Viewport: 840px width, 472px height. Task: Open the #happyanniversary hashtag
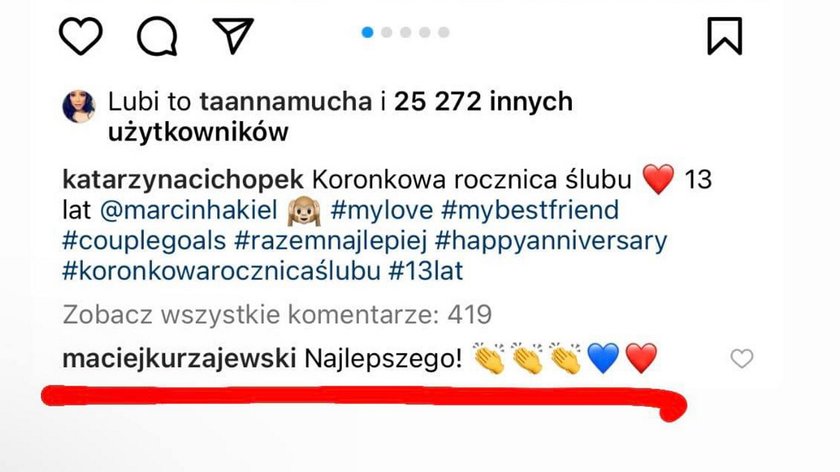(x=551, y=242)
